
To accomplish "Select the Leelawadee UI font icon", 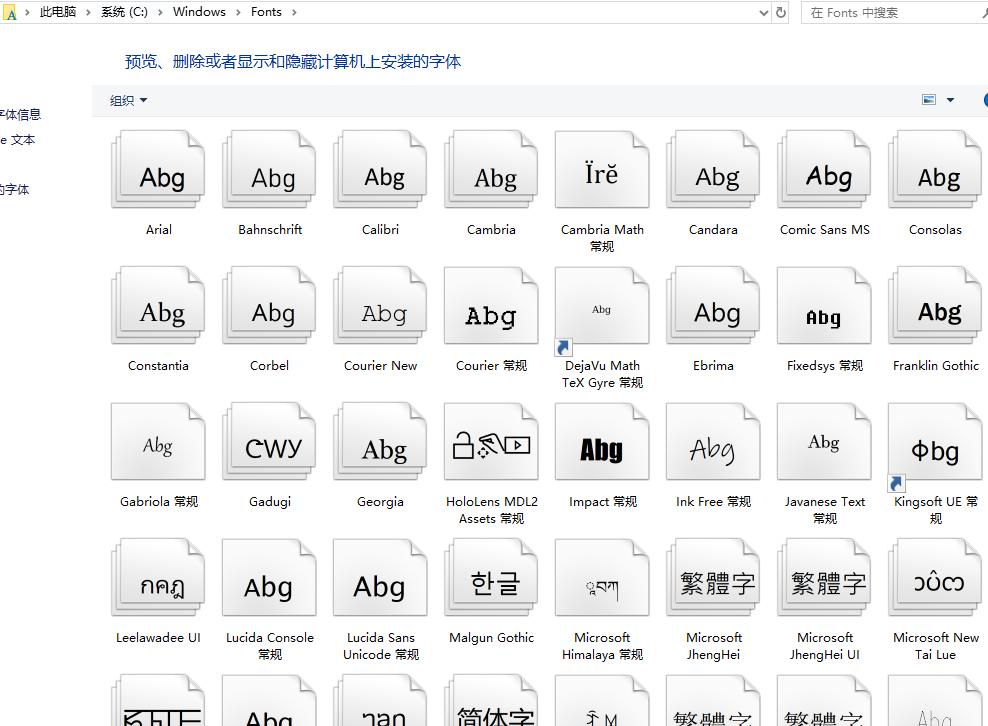I will (159, 577).
